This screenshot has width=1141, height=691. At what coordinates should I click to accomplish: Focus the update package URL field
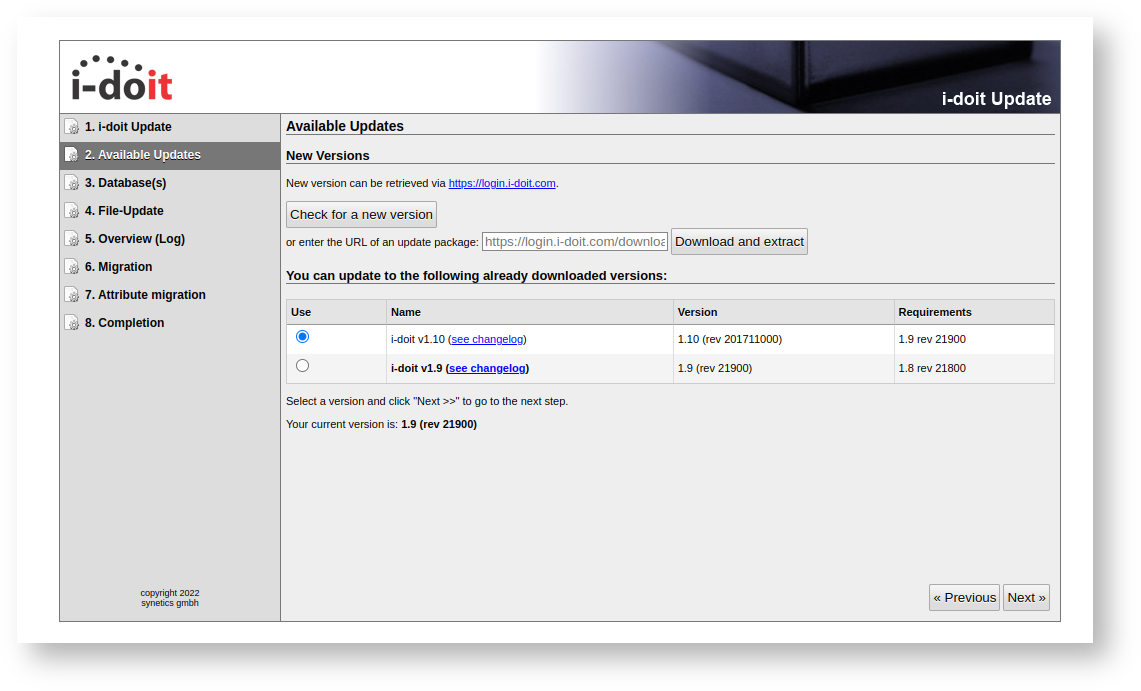575,241
